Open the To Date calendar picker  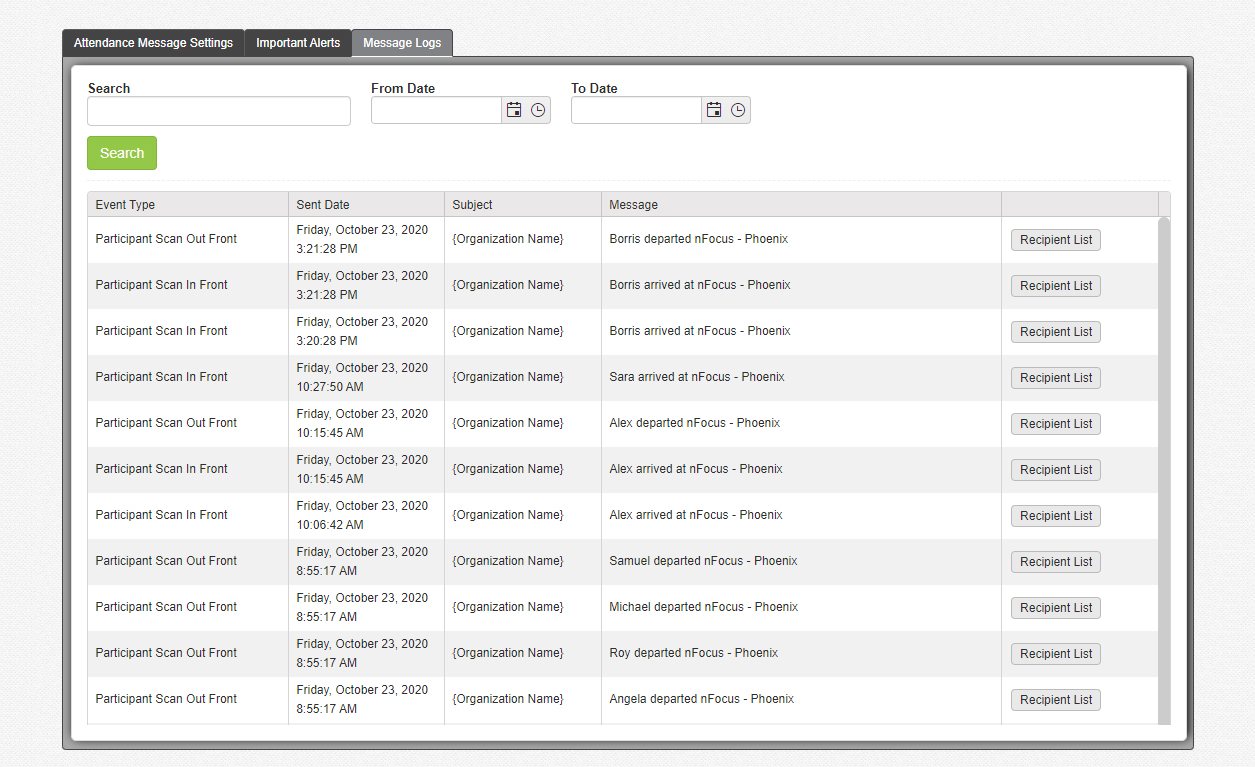pos(714,110)
